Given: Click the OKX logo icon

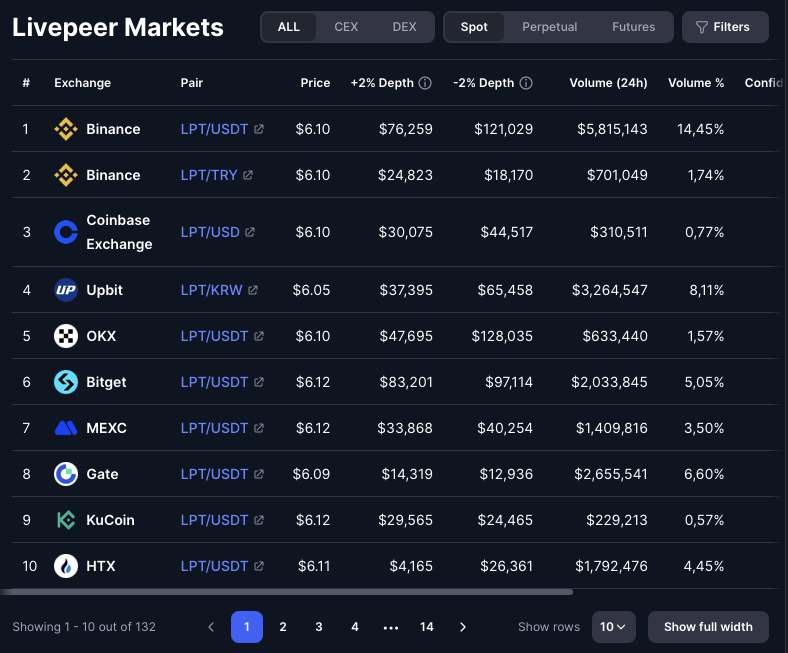Looking at the screenshot, I should (66, 336).
